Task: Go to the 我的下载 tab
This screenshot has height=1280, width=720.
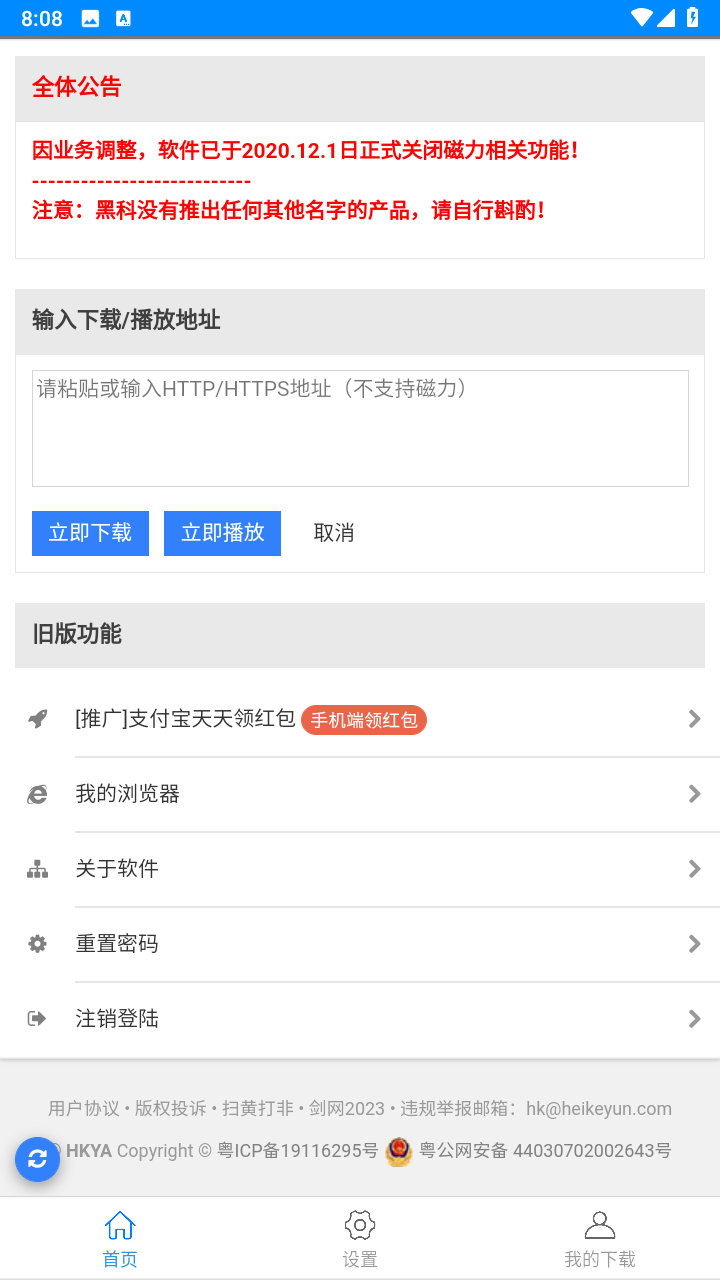Action: (x=600, y=1238)
